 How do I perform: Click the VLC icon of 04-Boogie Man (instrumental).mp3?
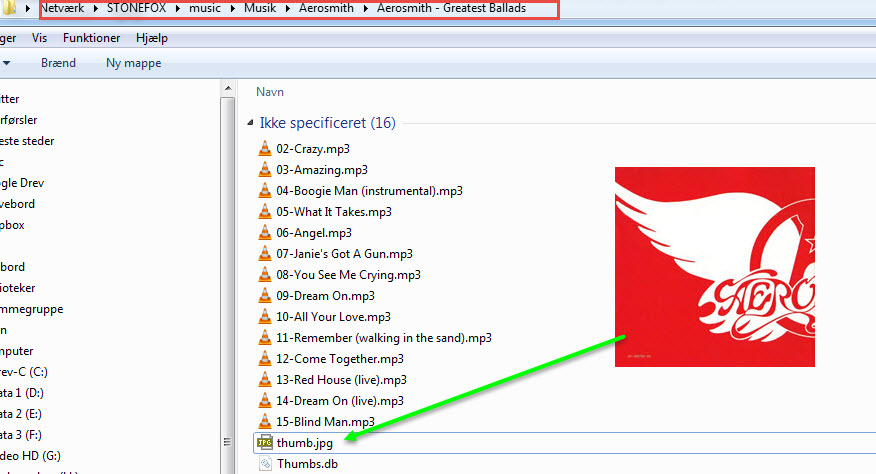[x=265, y=190]
